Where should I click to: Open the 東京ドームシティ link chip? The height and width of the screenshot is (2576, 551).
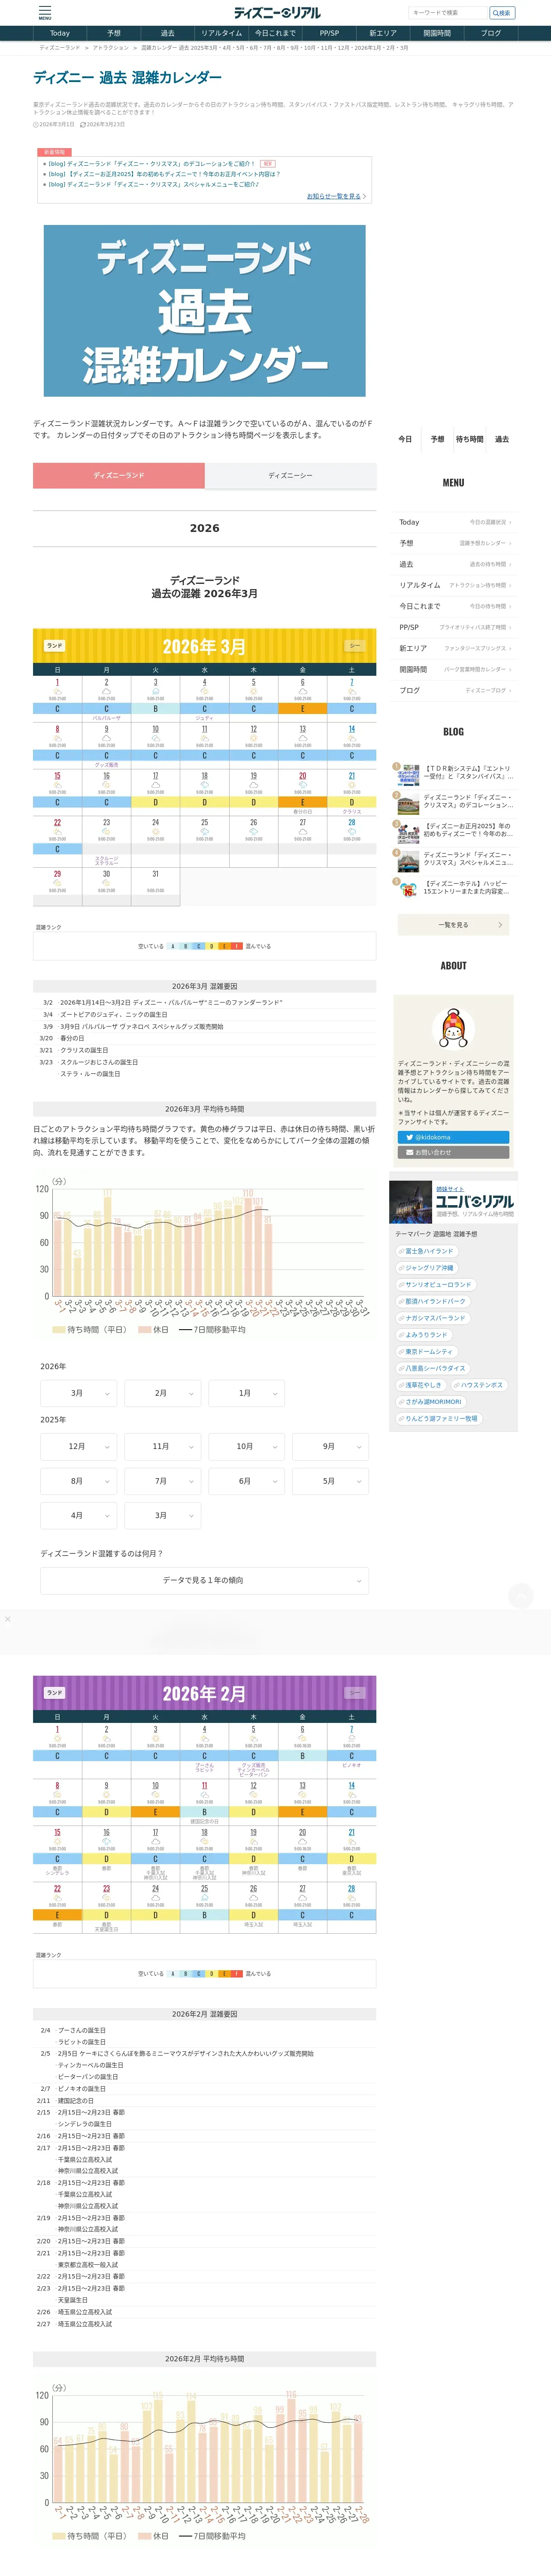(426, 1351)
